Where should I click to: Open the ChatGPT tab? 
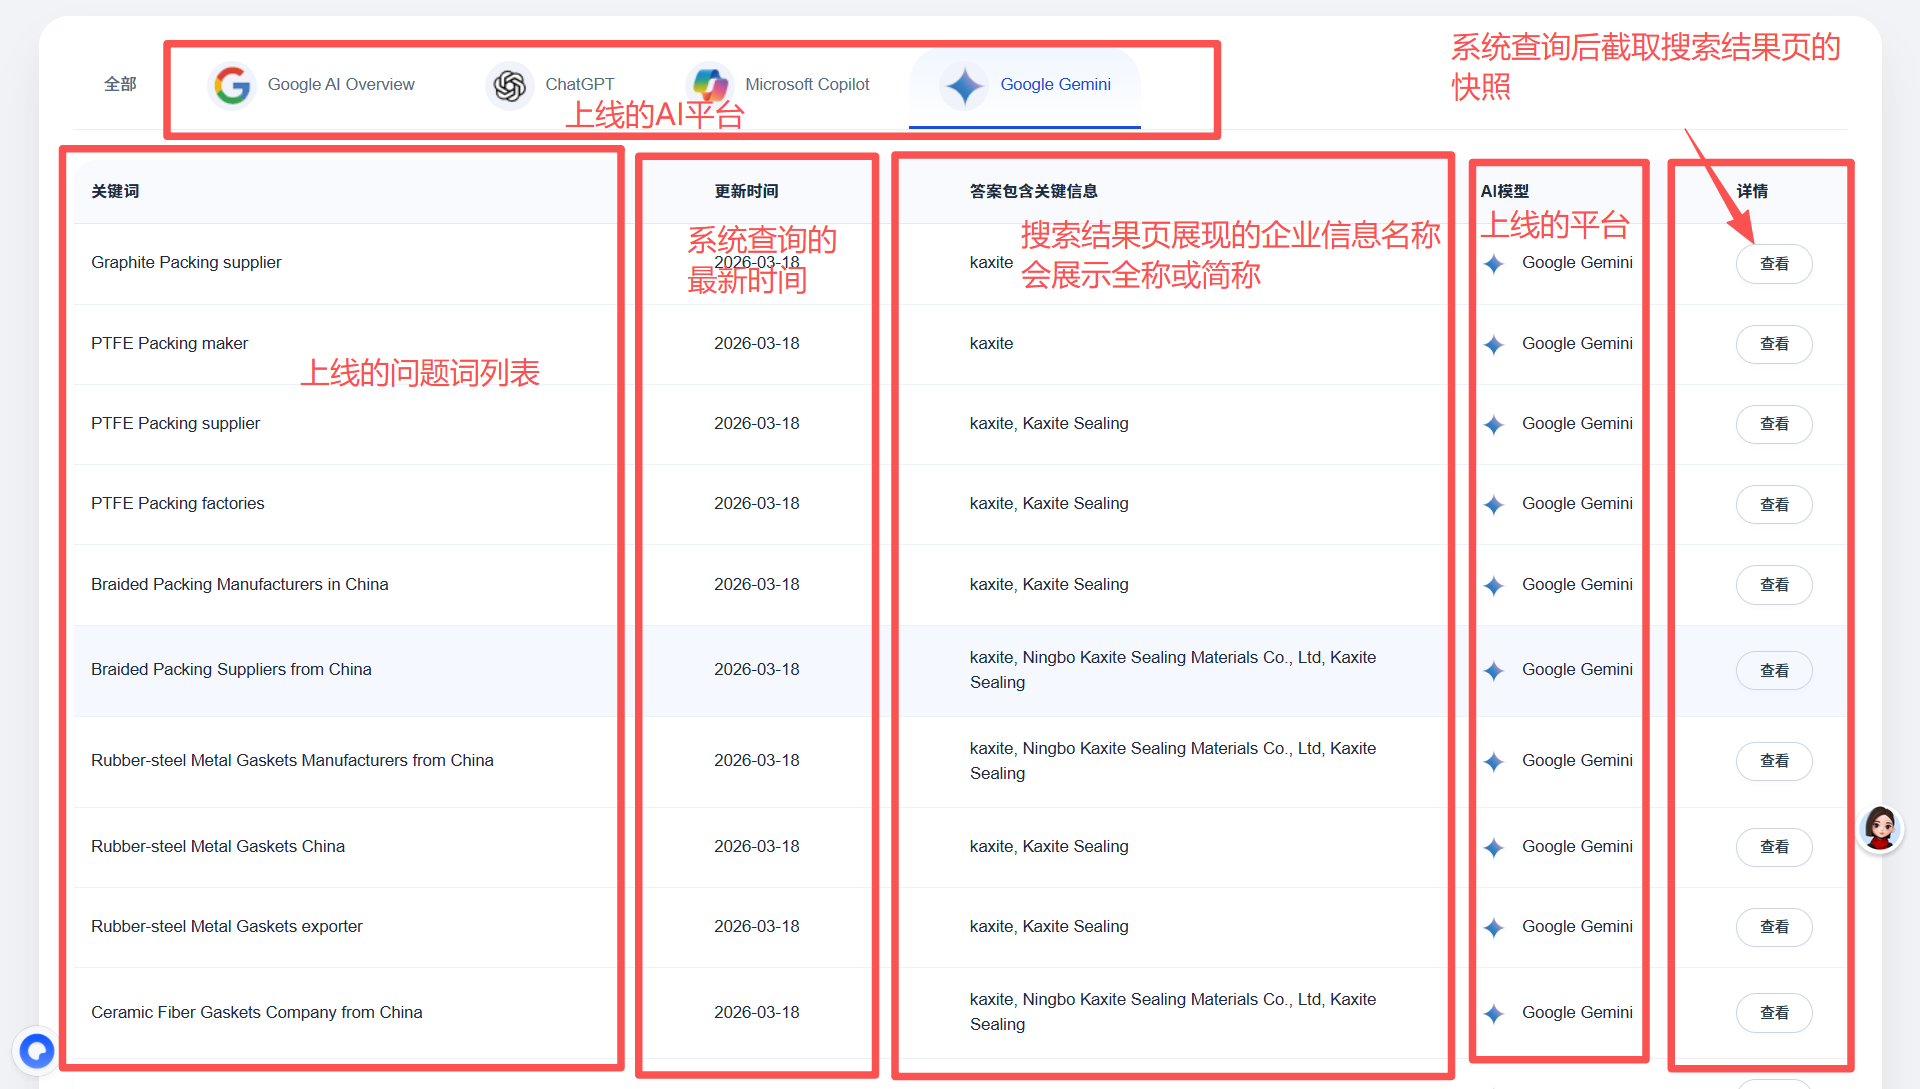[579, 85]
